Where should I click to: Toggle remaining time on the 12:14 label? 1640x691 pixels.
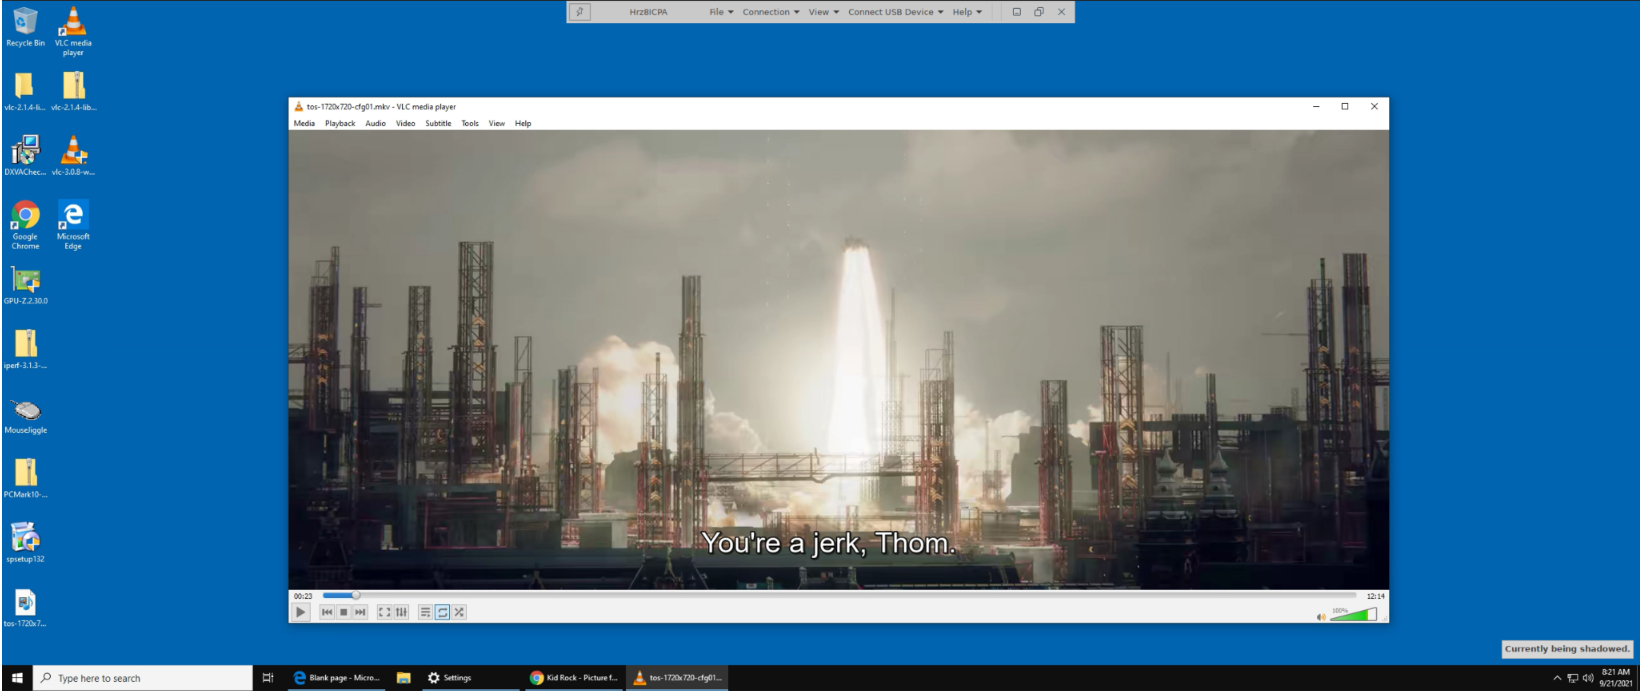[1375, 596]
